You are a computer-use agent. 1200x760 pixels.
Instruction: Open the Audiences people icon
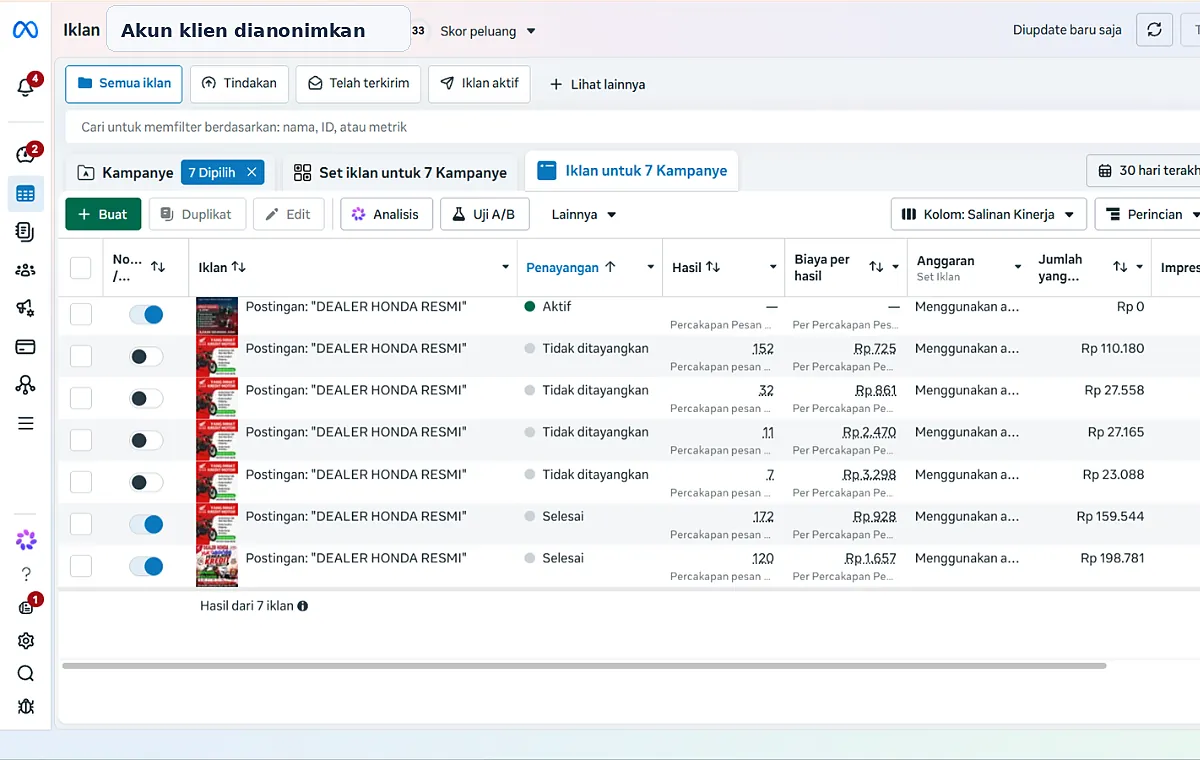pos(26,270)
